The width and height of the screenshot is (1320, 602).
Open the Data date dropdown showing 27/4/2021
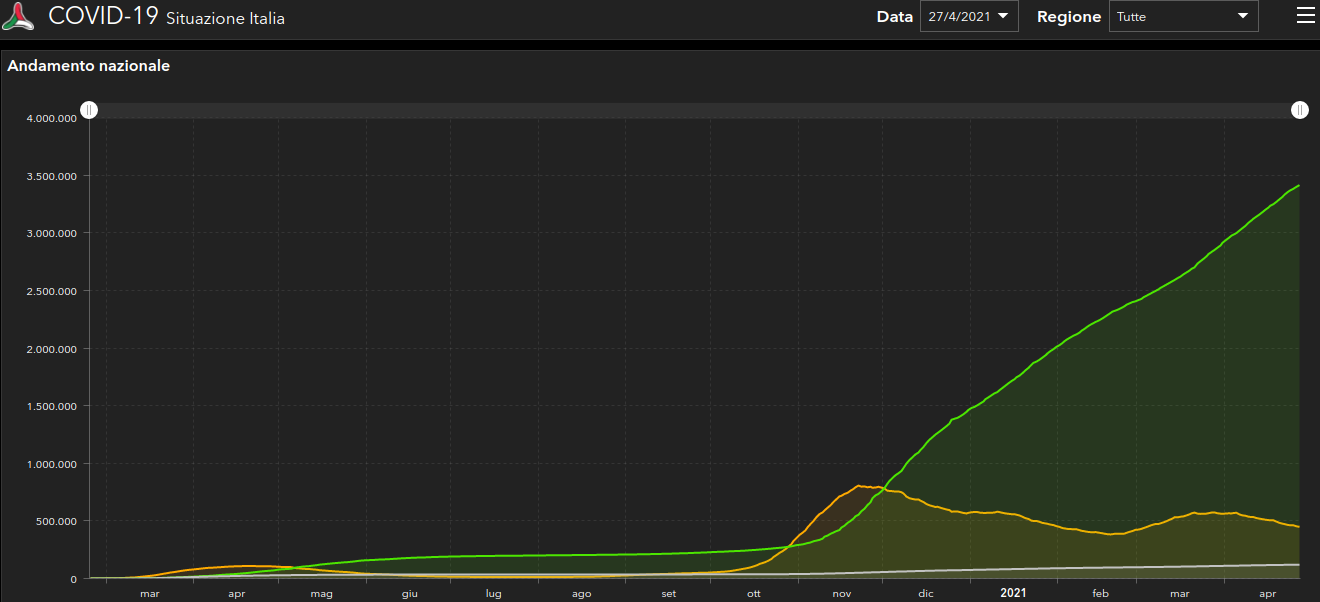968,16
